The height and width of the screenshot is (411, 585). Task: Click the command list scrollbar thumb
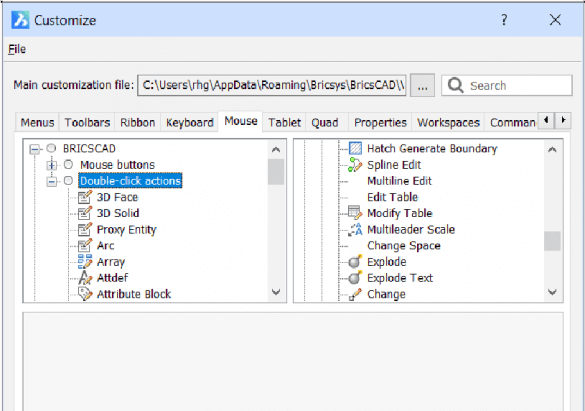pyautogui.click(x=552, y=241)
